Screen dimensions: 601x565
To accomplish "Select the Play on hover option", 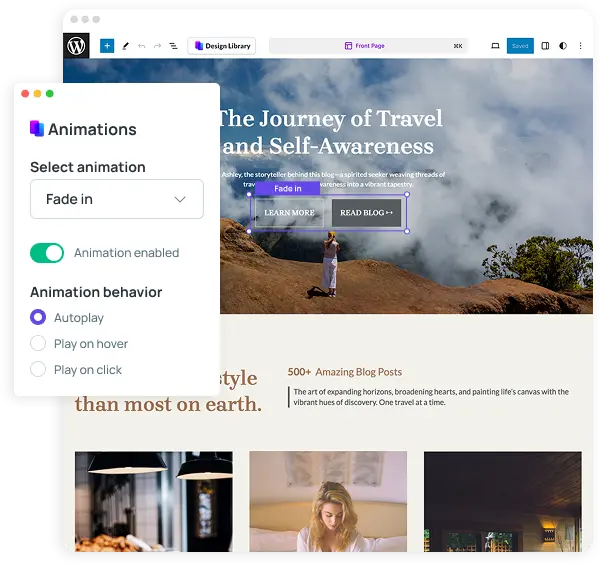I will [x=38, y=343].
